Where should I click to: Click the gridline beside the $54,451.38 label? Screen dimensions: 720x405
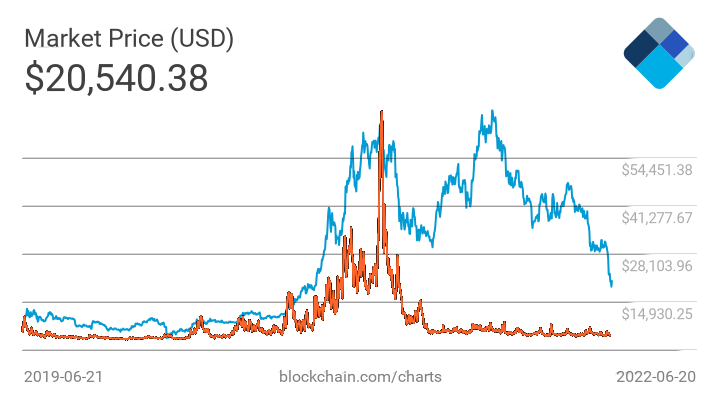coord(300,158)
